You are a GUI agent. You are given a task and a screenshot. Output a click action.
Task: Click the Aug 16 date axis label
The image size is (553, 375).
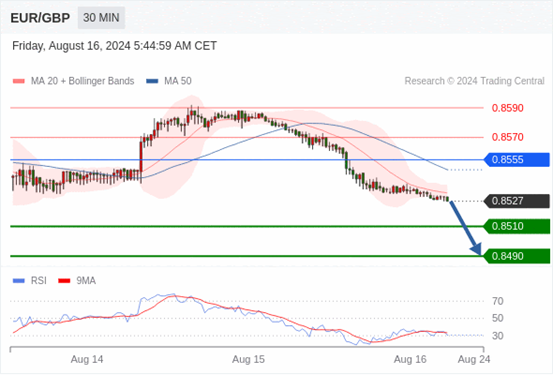click(410, 359)
